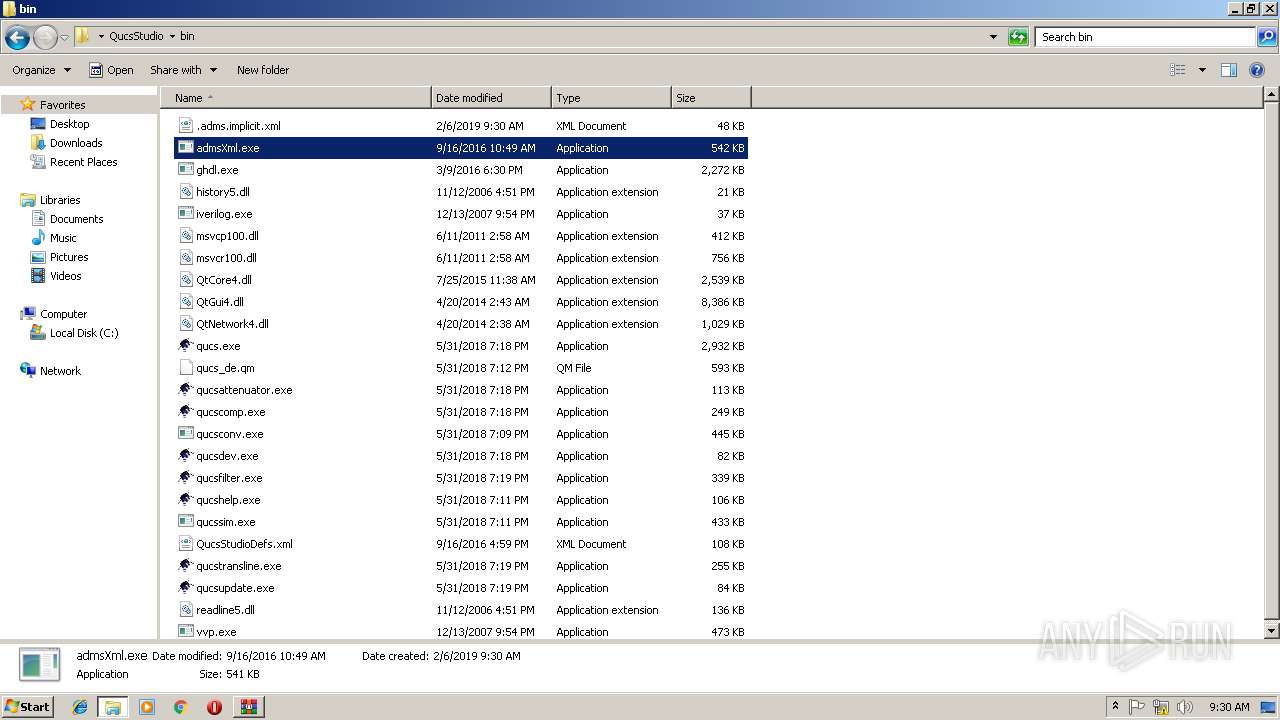Open Favorites in navigation pane
1280x720 pixels.
[62, 105]
